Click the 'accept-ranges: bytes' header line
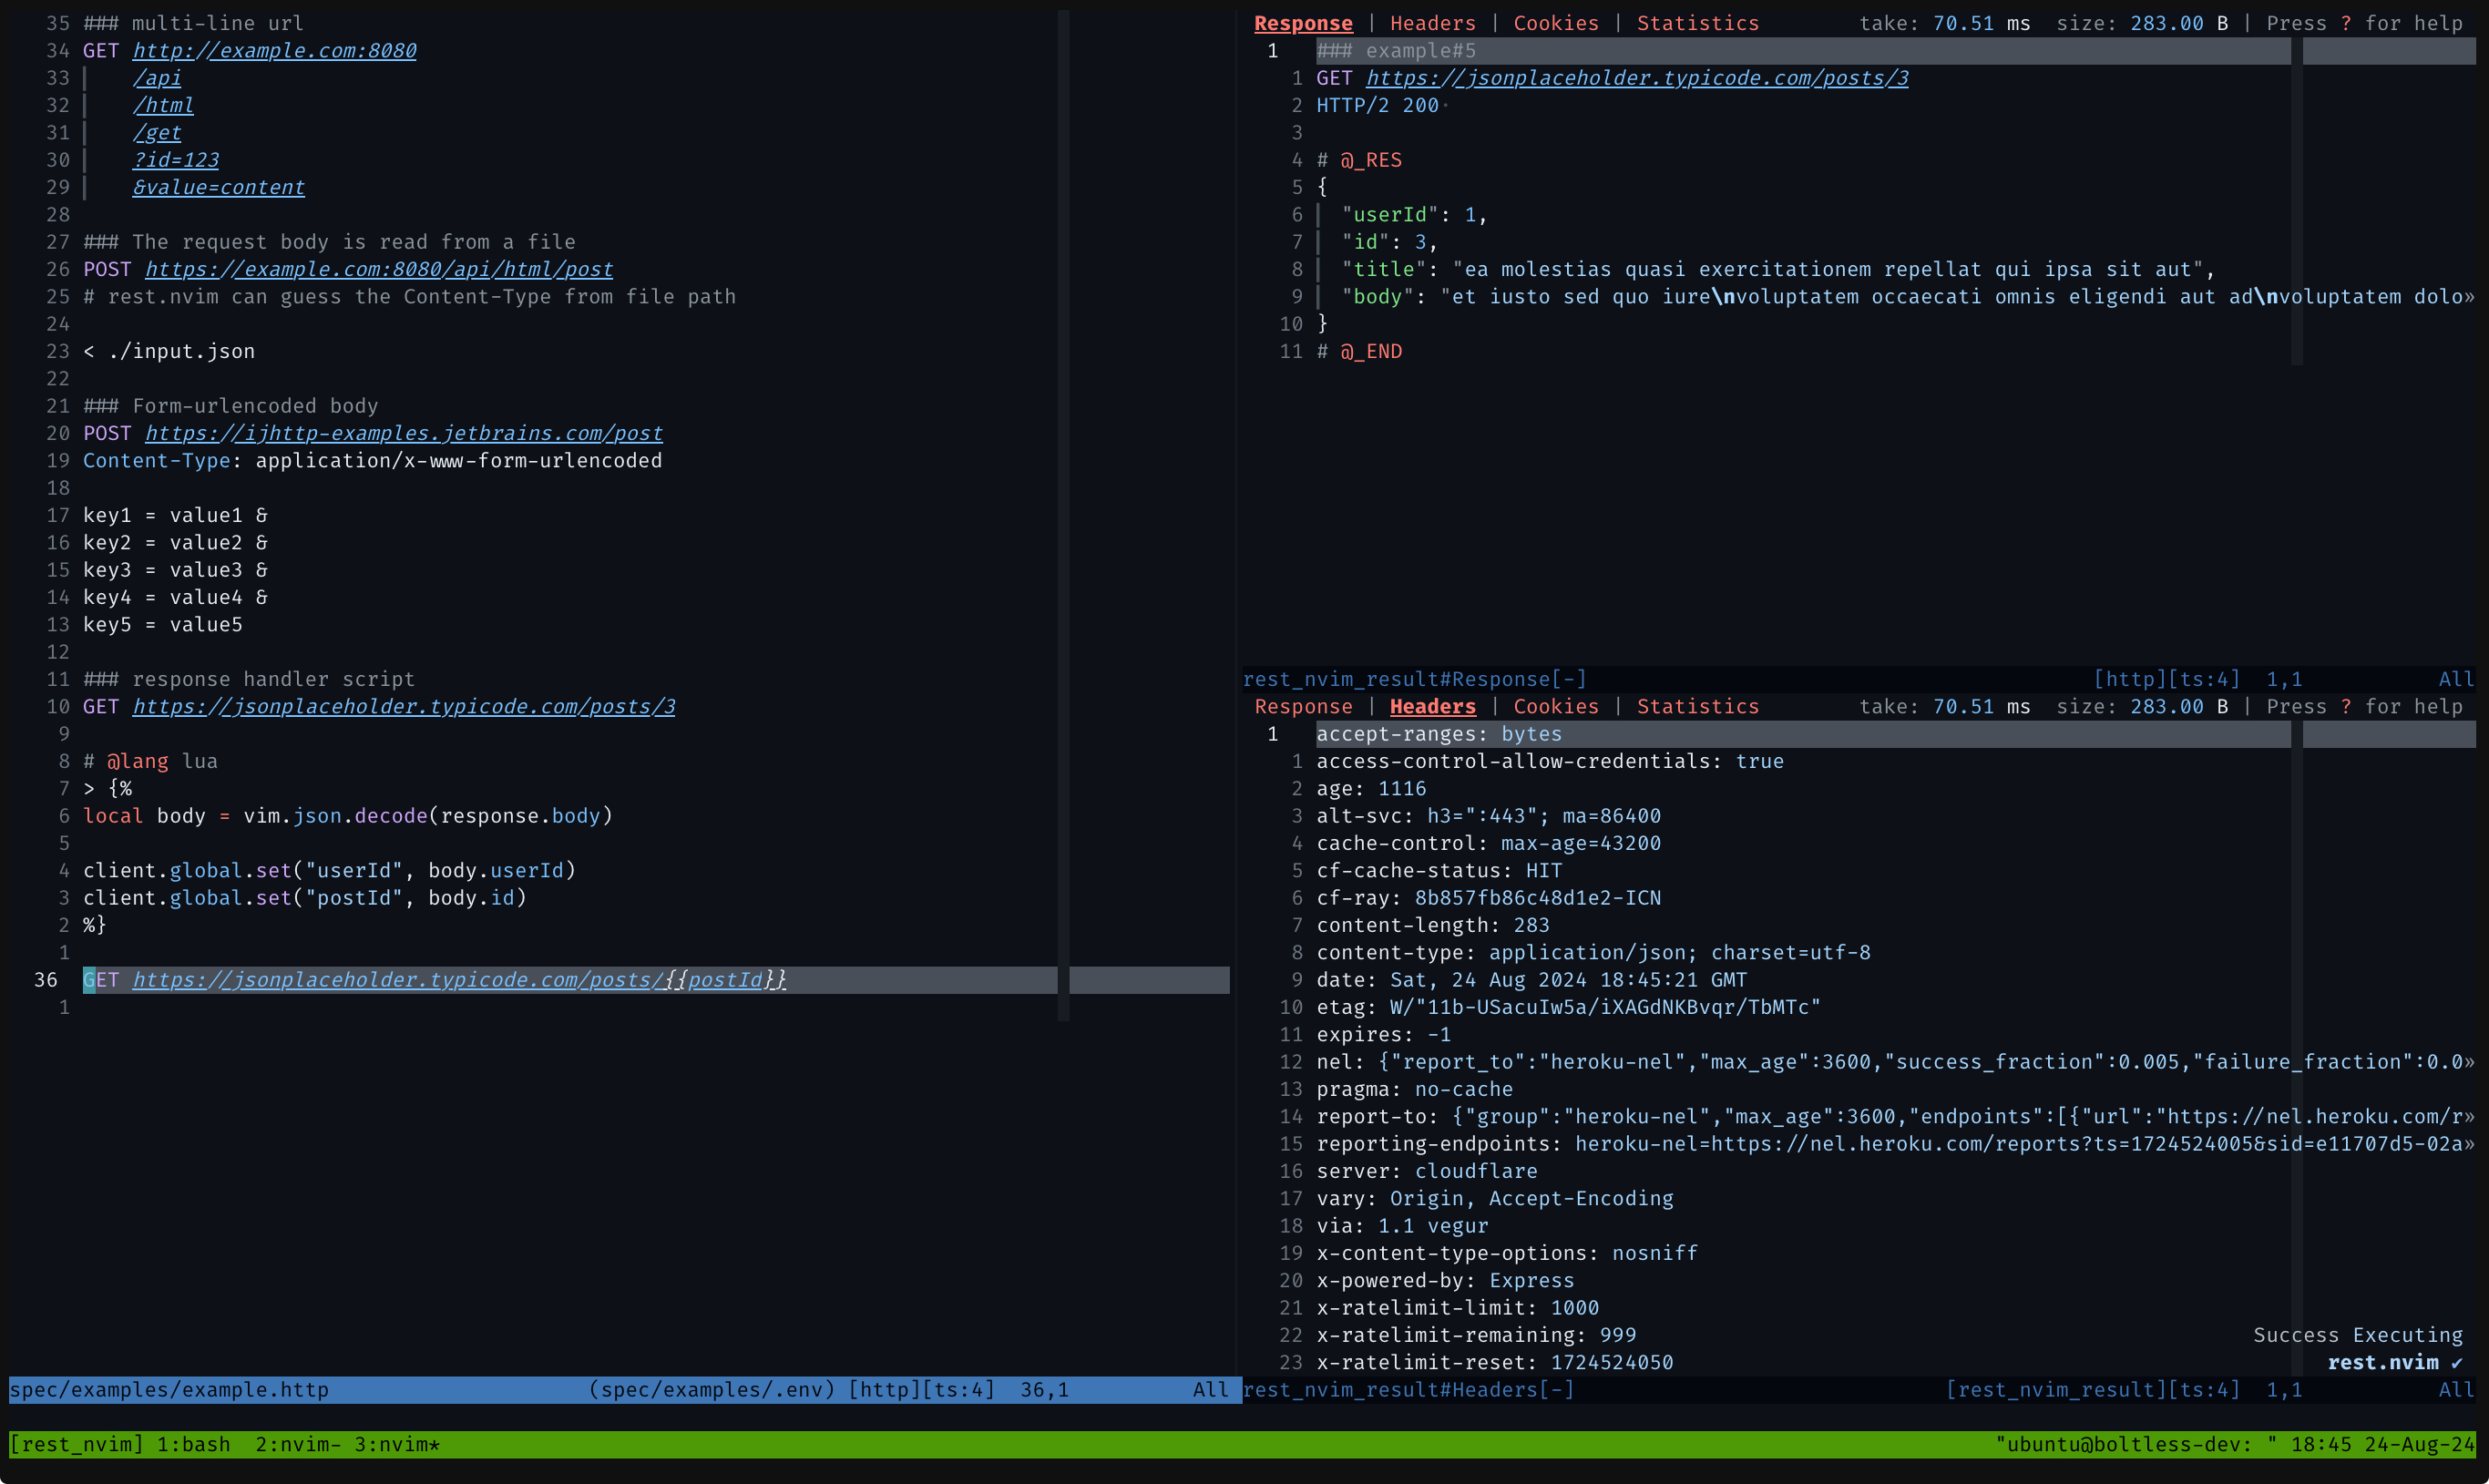The width and height of the screenshot is (2489, 1484). [x=1438, y=734]
